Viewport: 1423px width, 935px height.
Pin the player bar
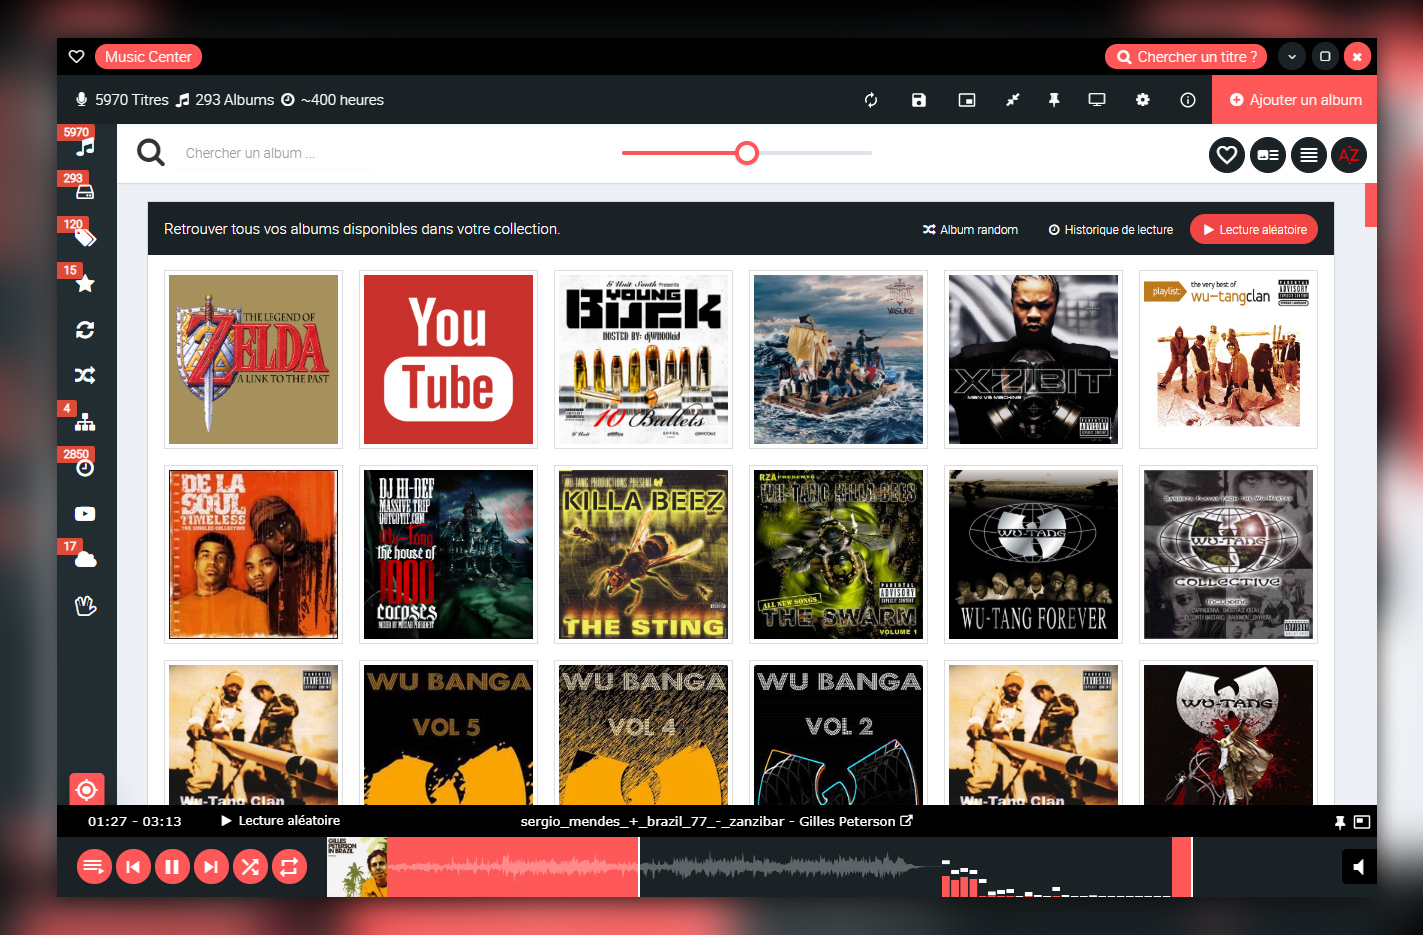click(1340, 822)
